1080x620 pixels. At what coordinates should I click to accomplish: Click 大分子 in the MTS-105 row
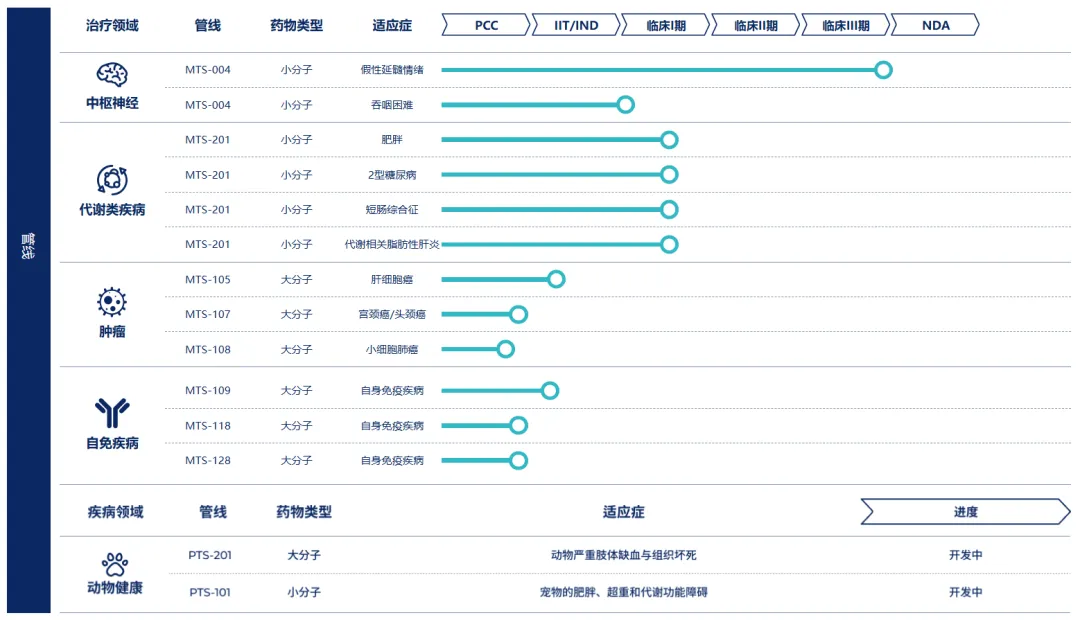point(297,279)
